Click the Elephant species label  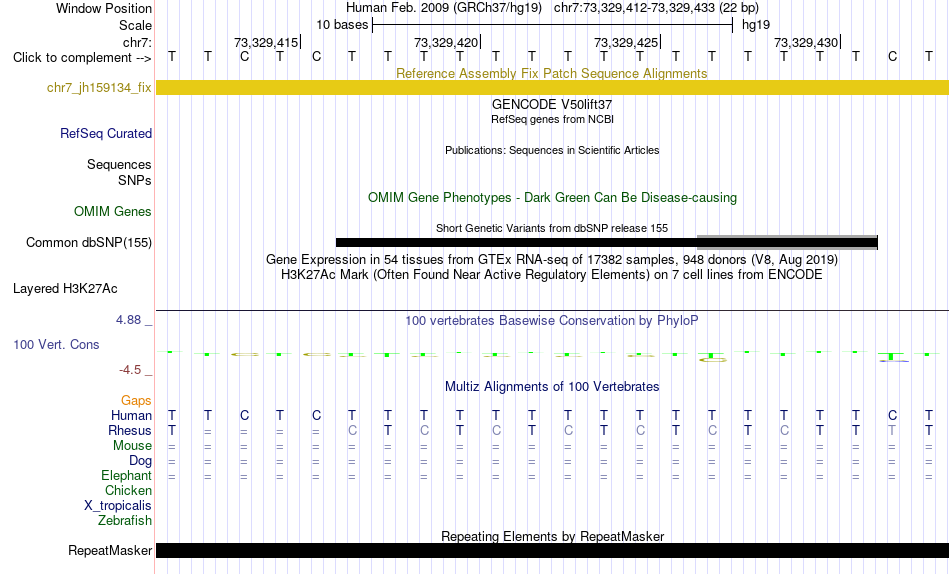coord(127,475)
